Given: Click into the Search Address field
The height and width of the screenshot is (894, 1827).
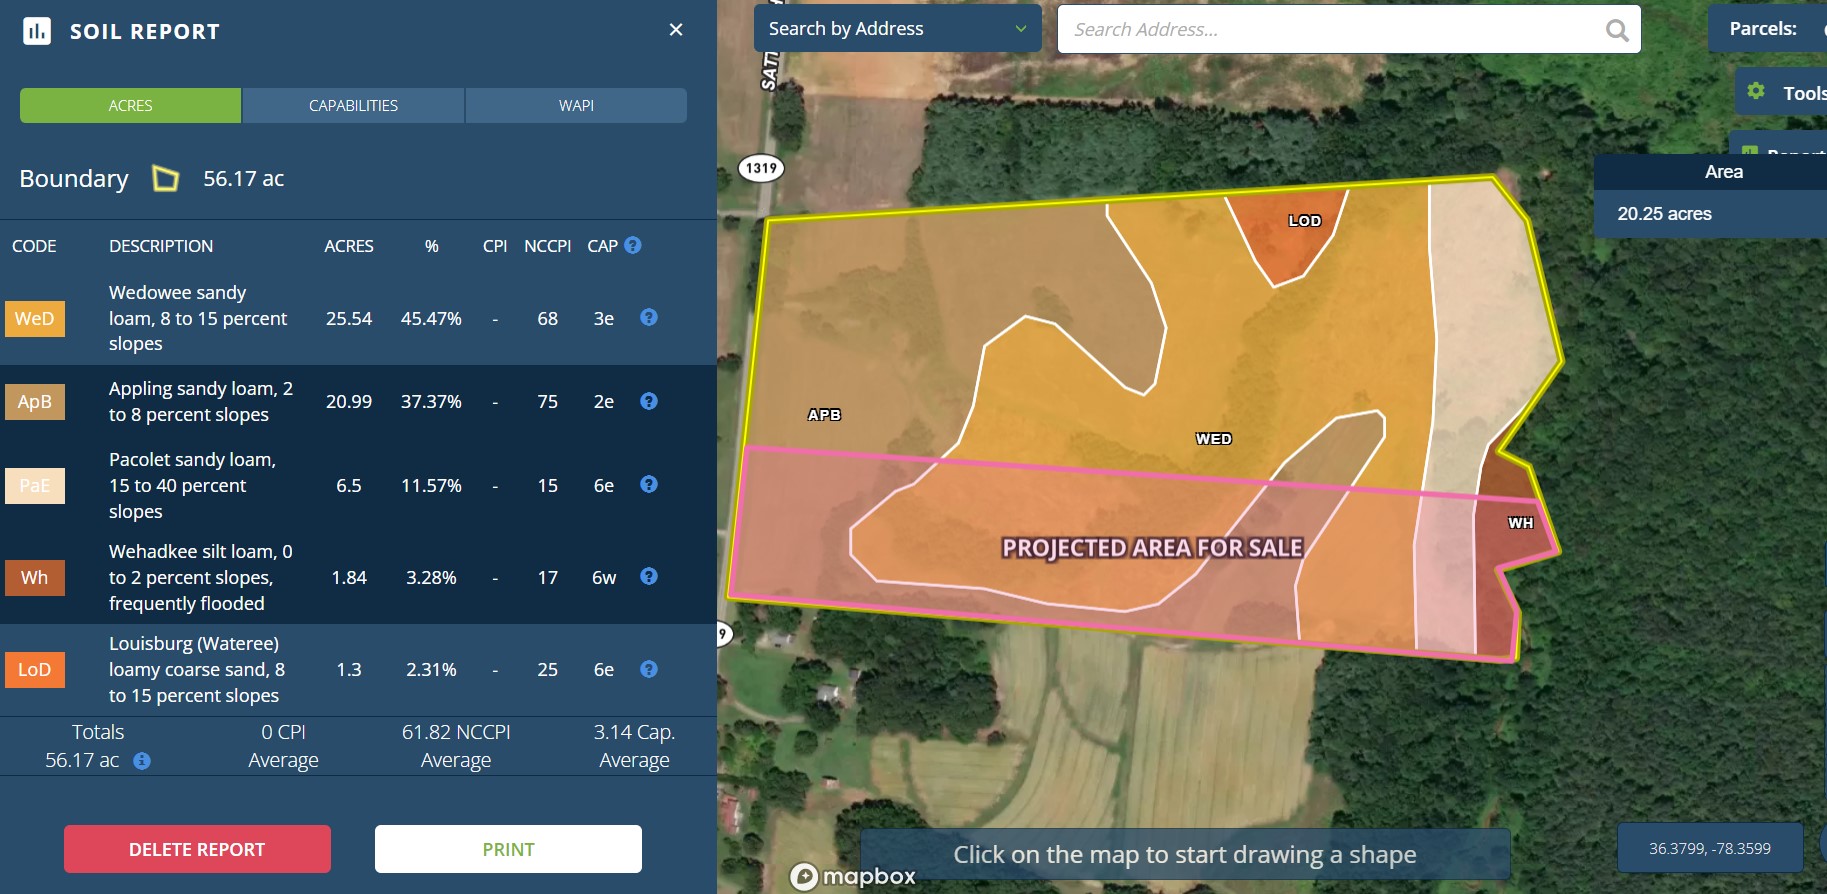Looking at the screenshot, I should tap(1330, 30).
